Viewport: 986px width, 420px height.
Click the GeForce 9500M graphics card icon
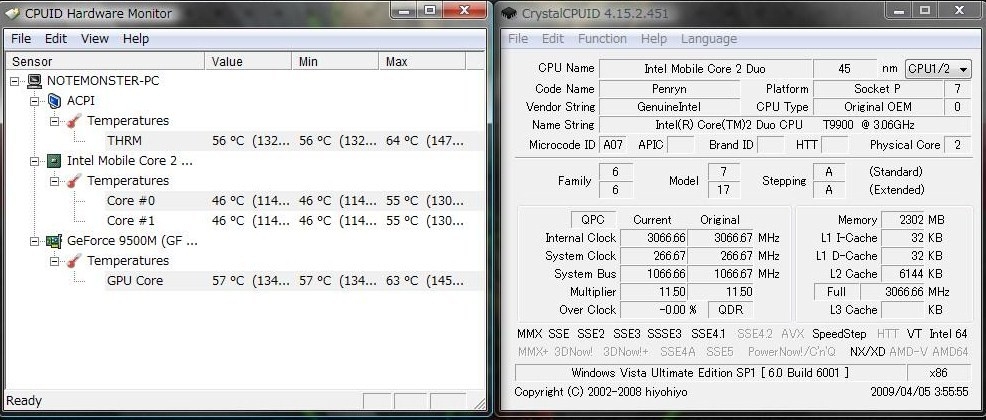pyautogui.click(x=55, y=241)
